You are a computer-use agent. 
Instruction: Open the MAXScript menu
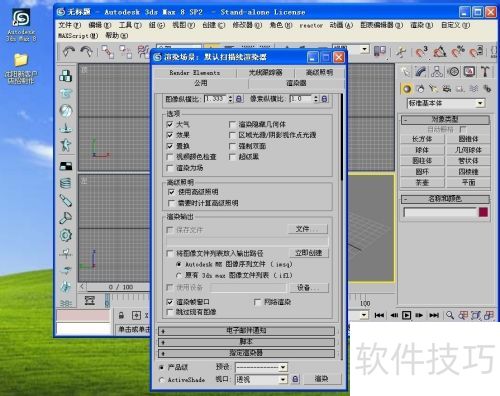coord(78,35)
